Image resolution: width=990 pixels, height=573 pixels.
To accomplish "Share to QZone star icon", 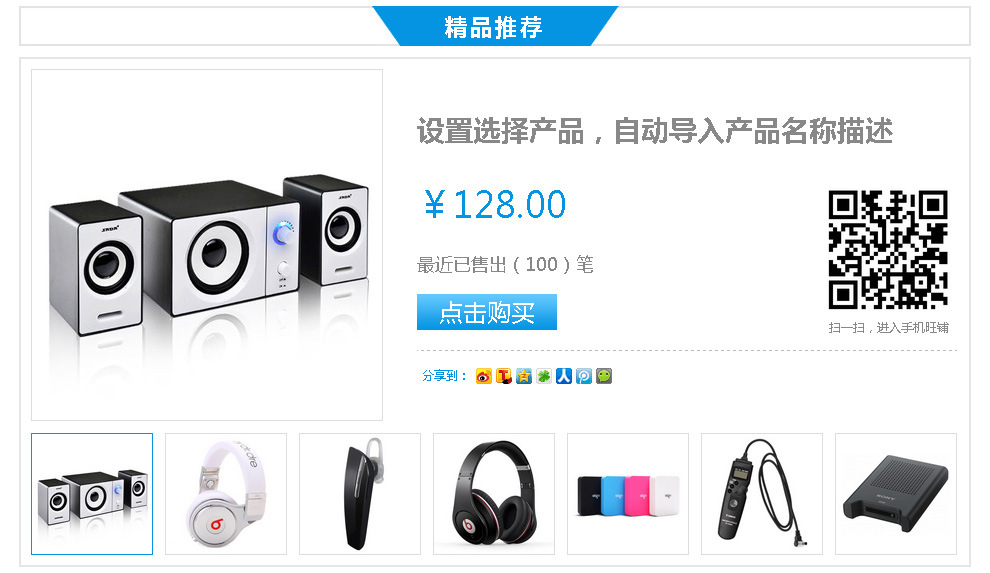I will coord(523,376).
